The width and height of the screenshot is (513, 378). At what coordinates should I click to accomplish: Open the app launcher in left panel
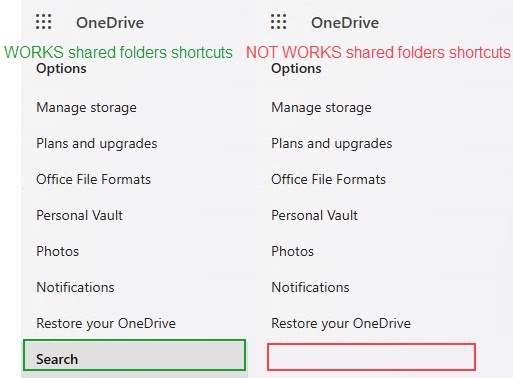coord(44,22)
